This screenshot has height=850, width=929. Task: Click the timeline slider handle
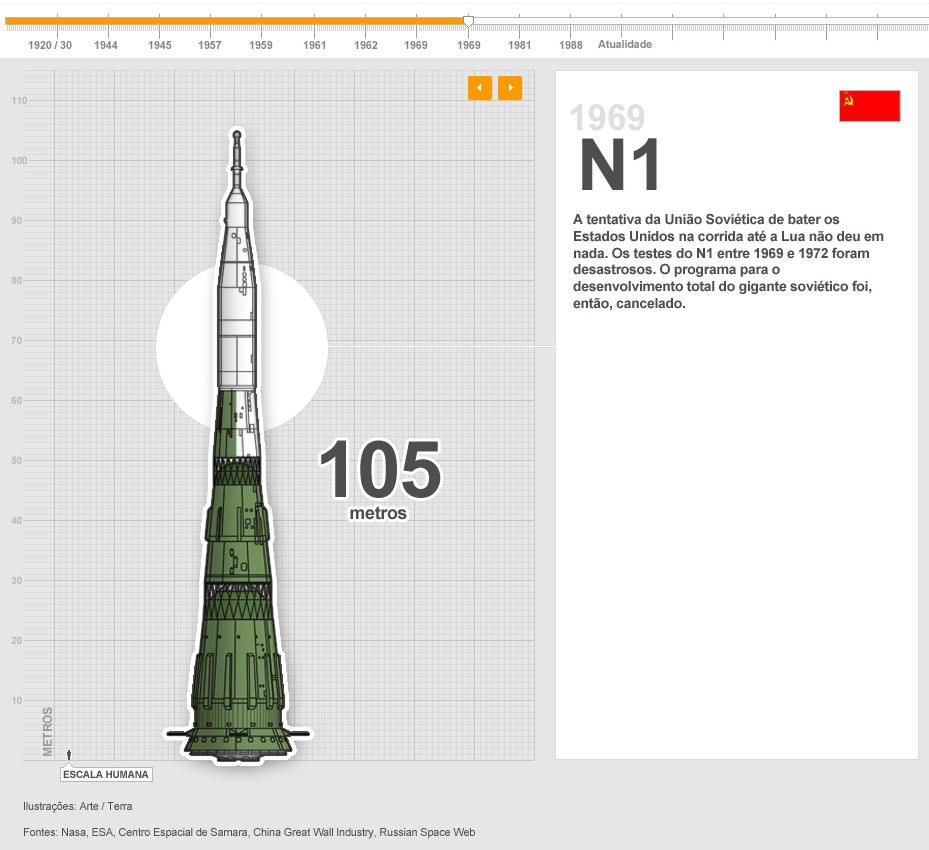point(468,21)
